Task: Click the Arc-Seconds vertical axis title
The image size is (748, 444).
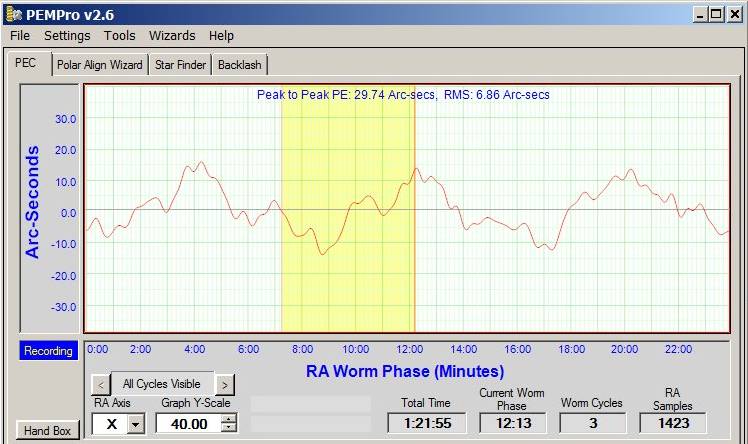Action: pyautogui.click(x=32, y=202)
